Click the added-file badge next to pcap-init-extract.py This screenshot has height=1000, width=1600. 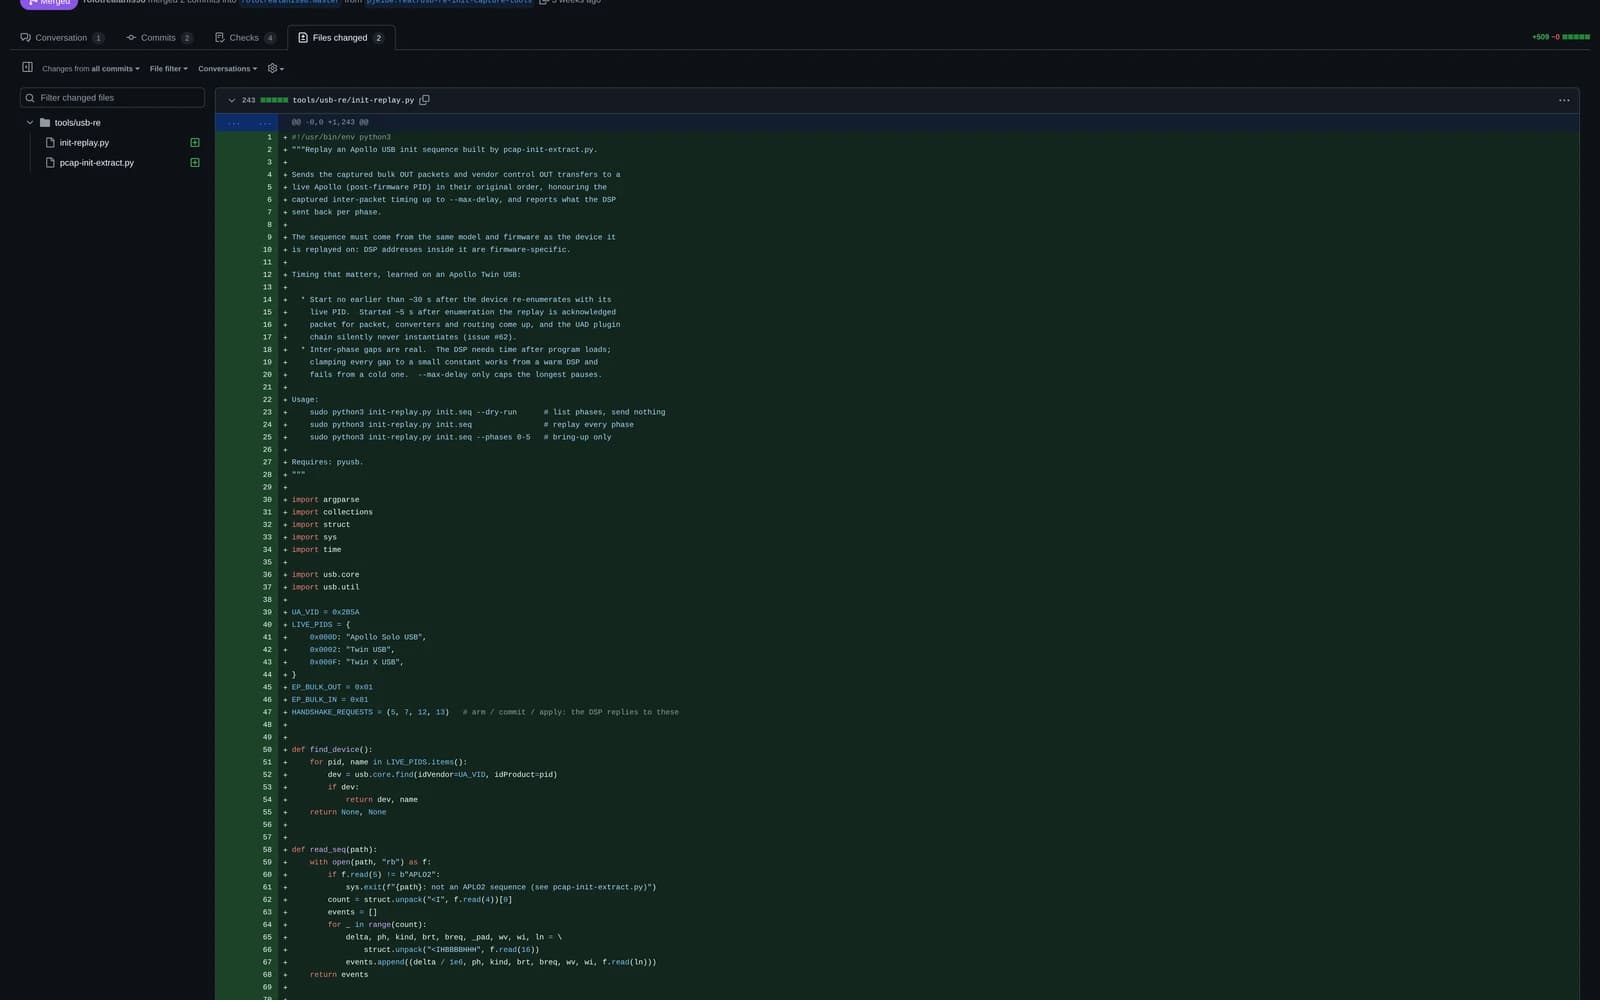(195, 163)
